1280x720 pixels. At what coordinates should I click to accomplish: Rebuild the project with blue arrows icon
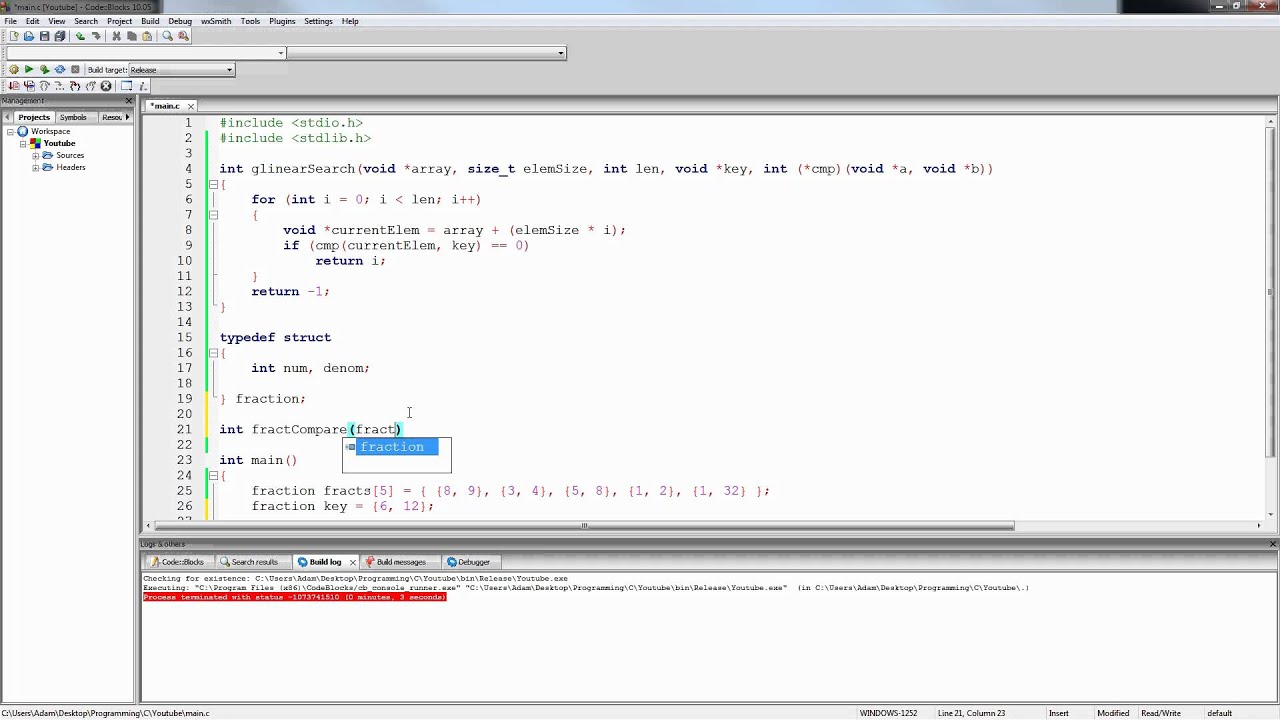(x=59, y=70)
